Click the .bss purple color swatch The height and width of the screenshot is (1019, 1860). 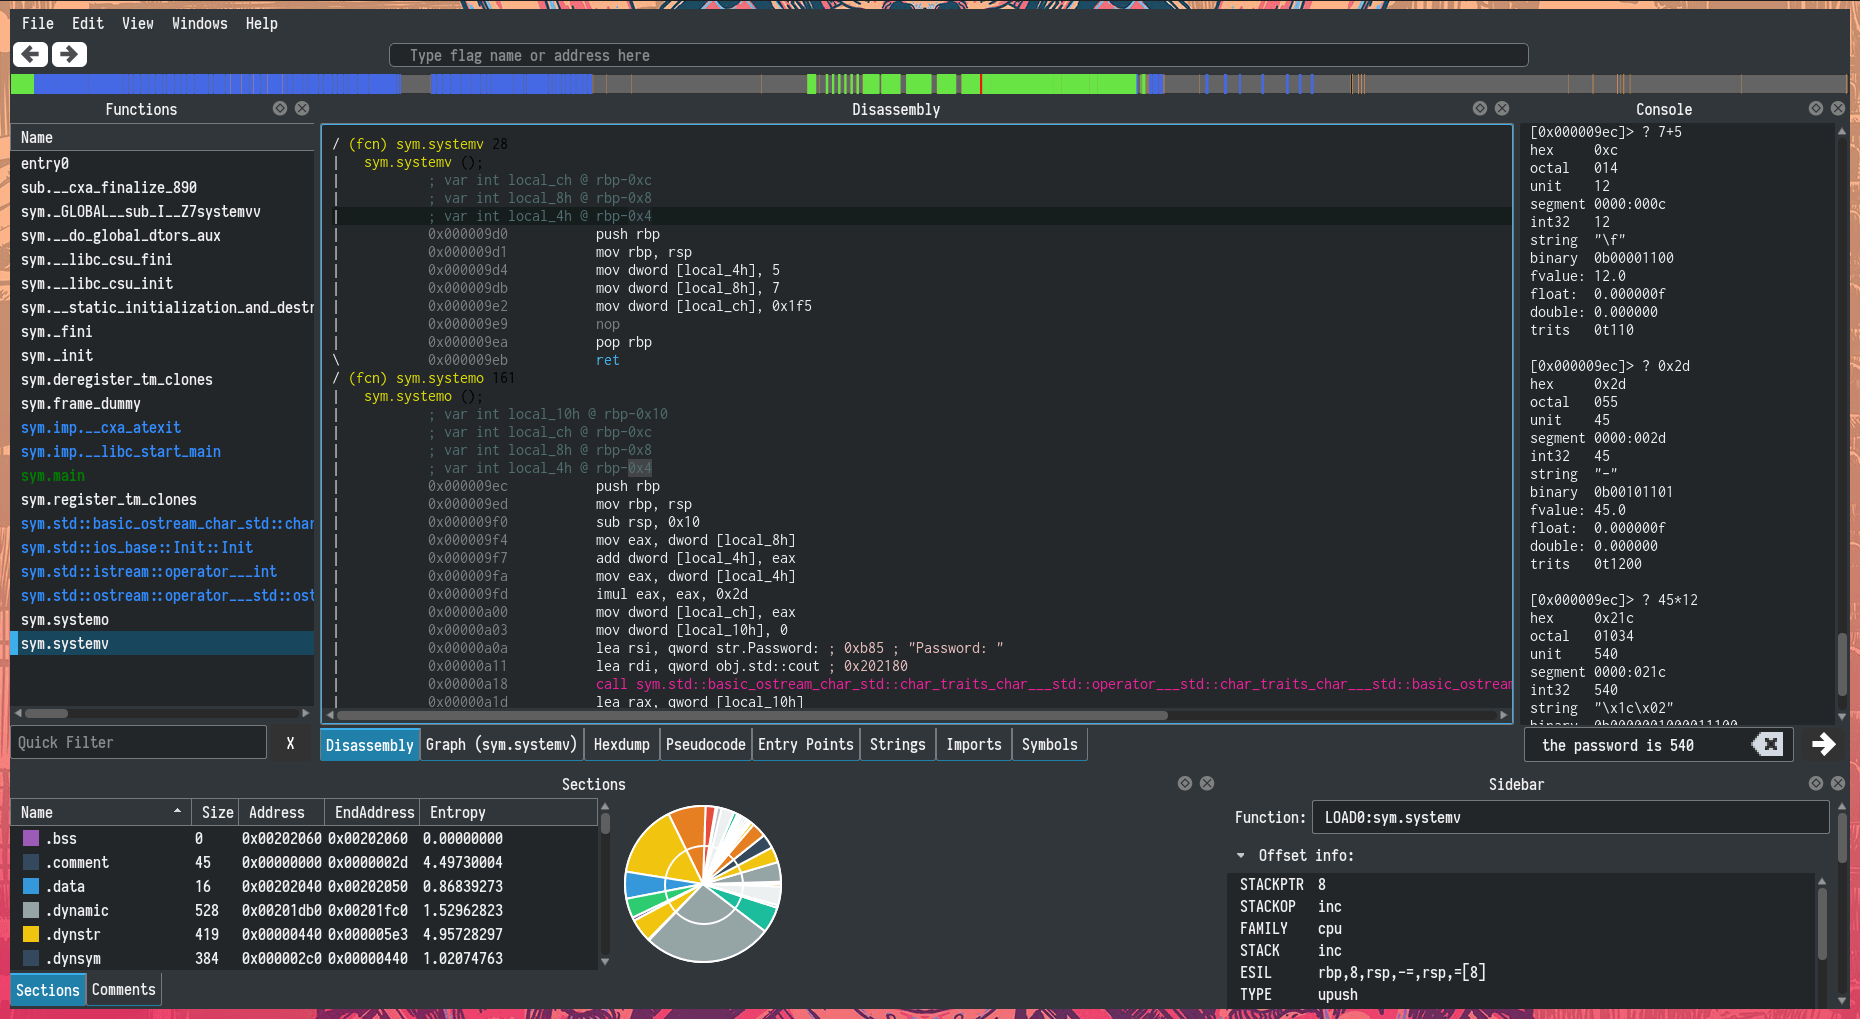coord(31,838)
